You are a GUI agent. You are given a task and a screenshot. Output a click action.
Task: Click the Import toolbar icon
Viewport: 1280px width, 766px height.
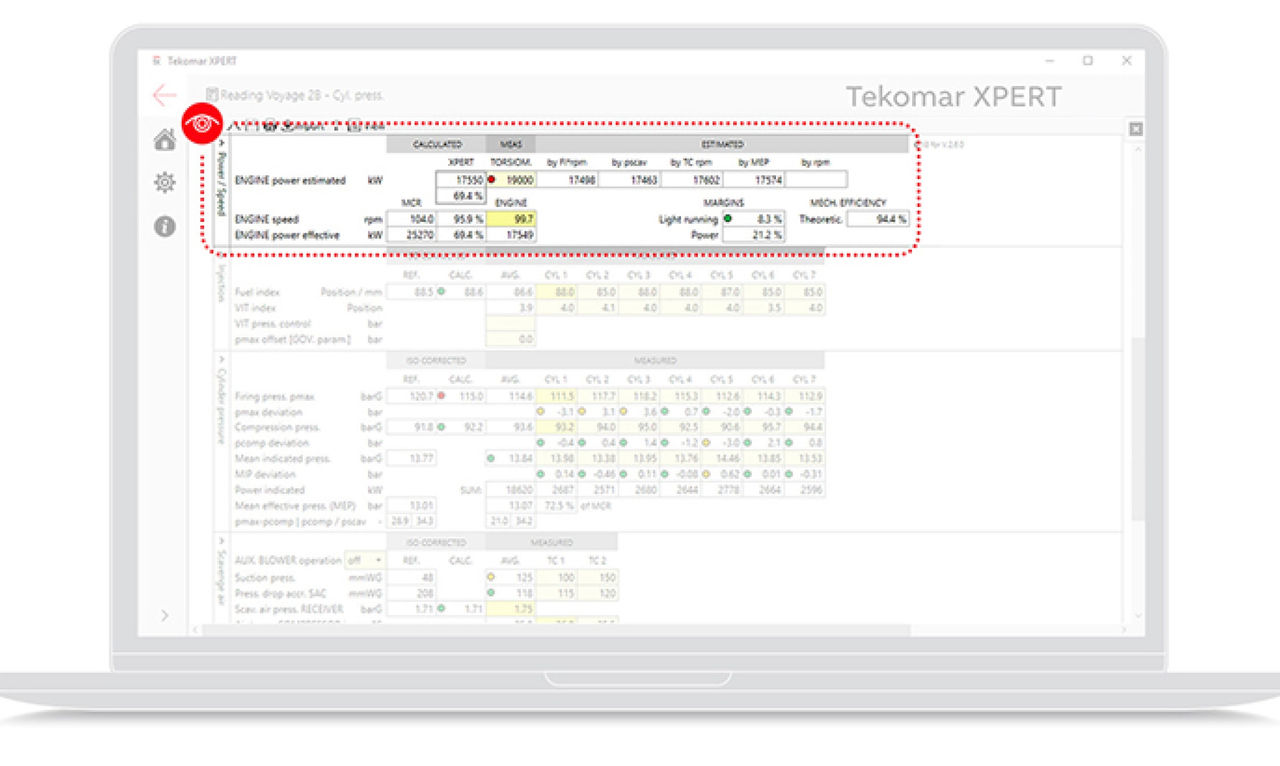tap(297, 126)
